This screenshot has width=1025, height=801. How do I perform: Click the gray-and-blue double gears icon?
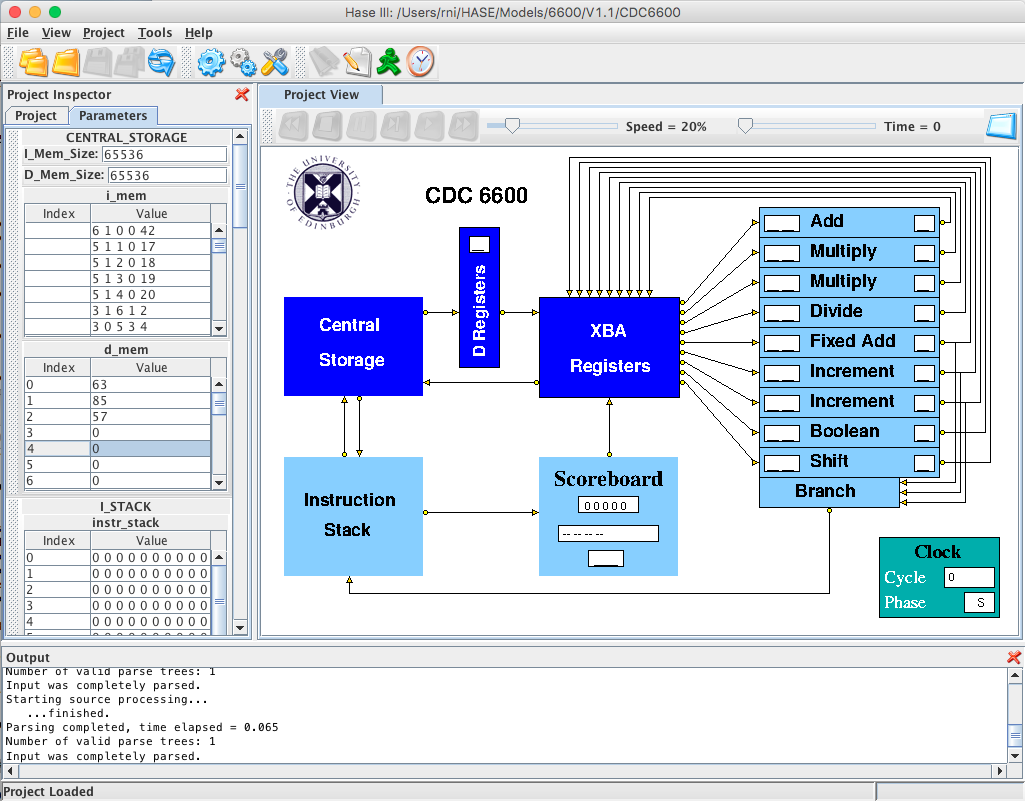[x=243, y=63]
